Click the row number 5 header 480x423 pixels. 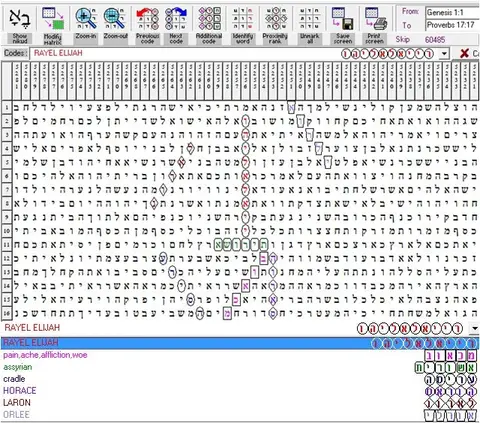click(x=7, y=162)
